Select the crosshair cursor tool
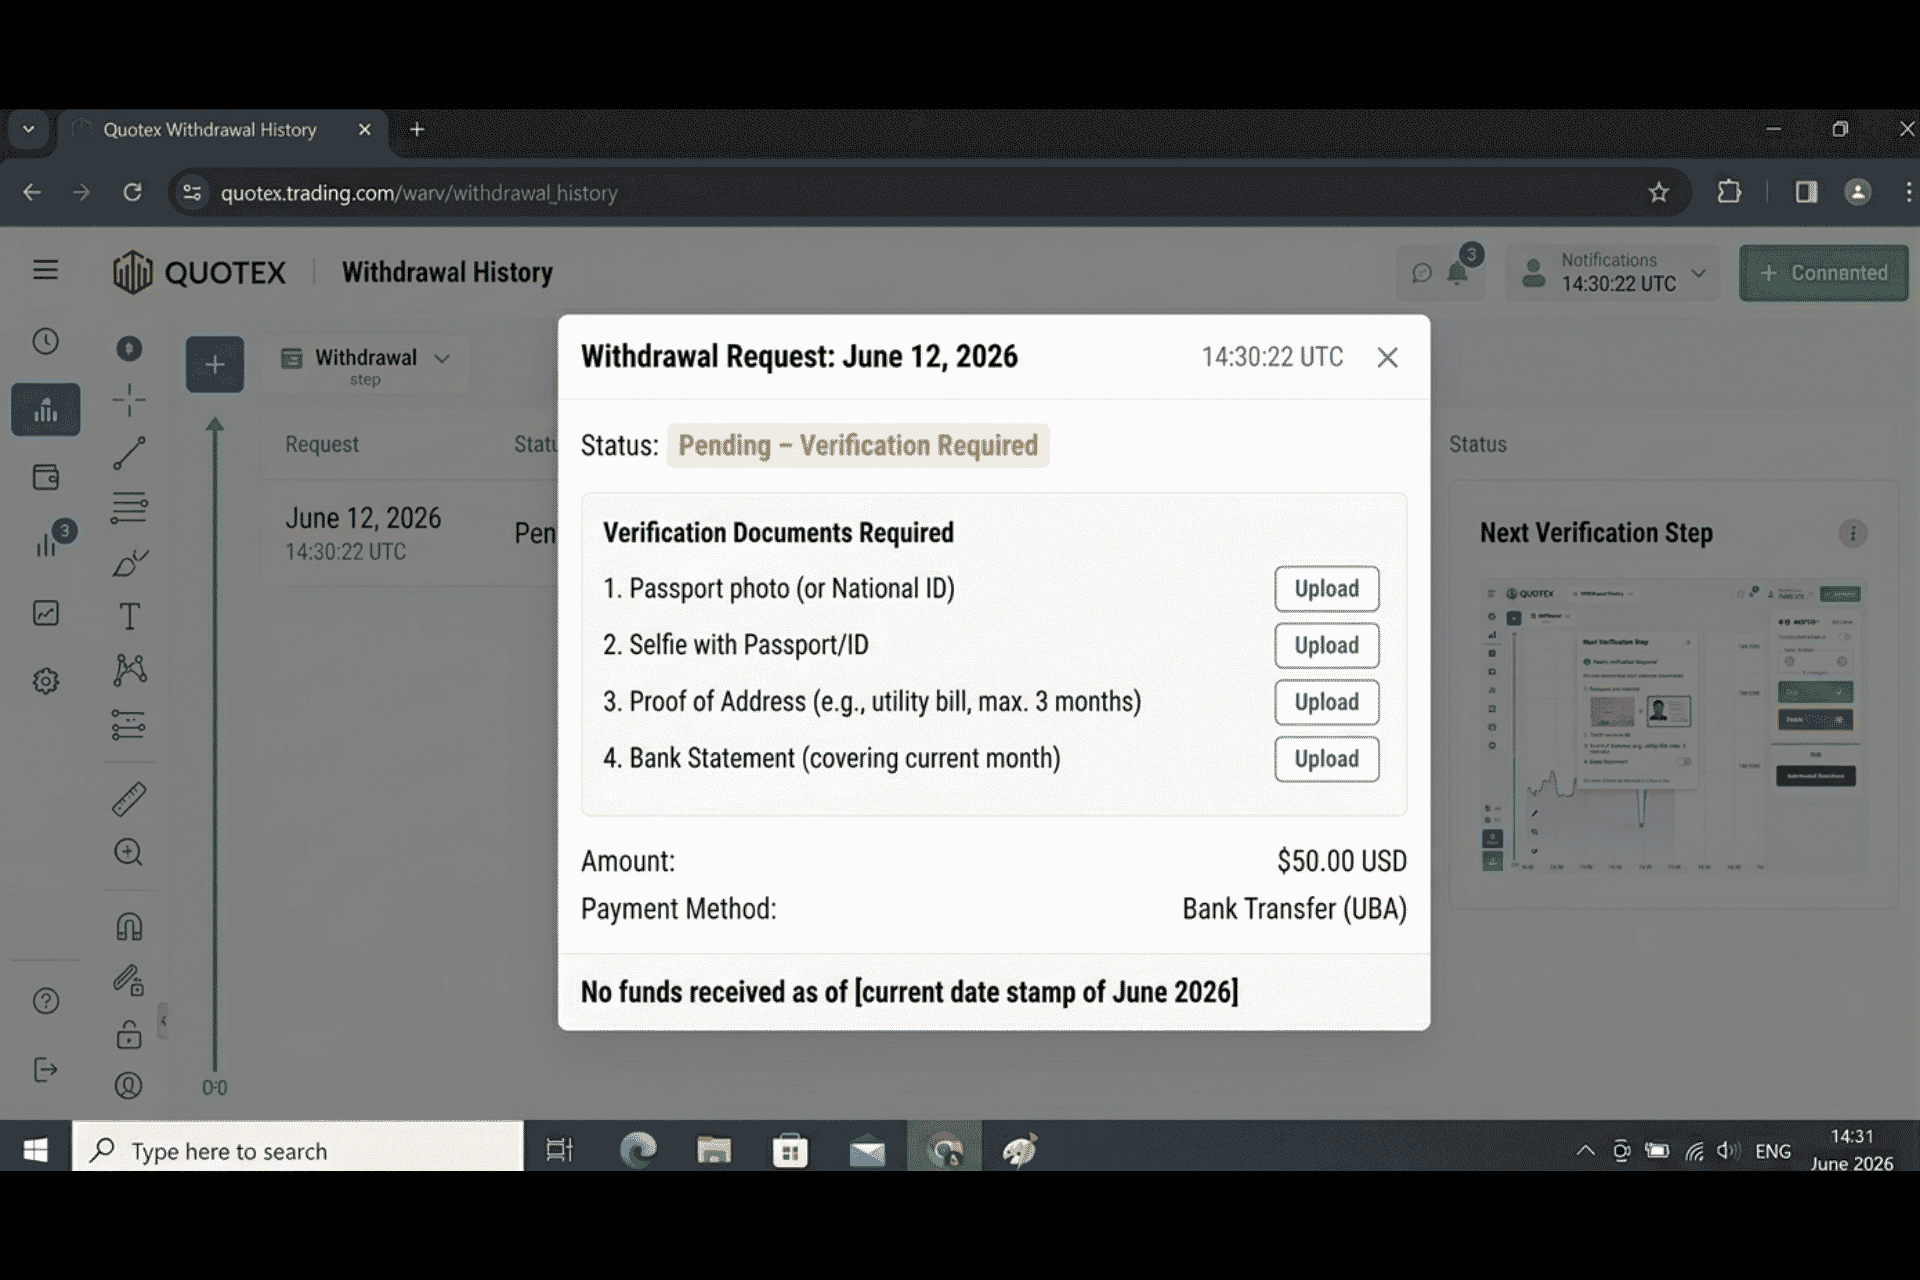The image size is (1920, 1280). (129, 400)
